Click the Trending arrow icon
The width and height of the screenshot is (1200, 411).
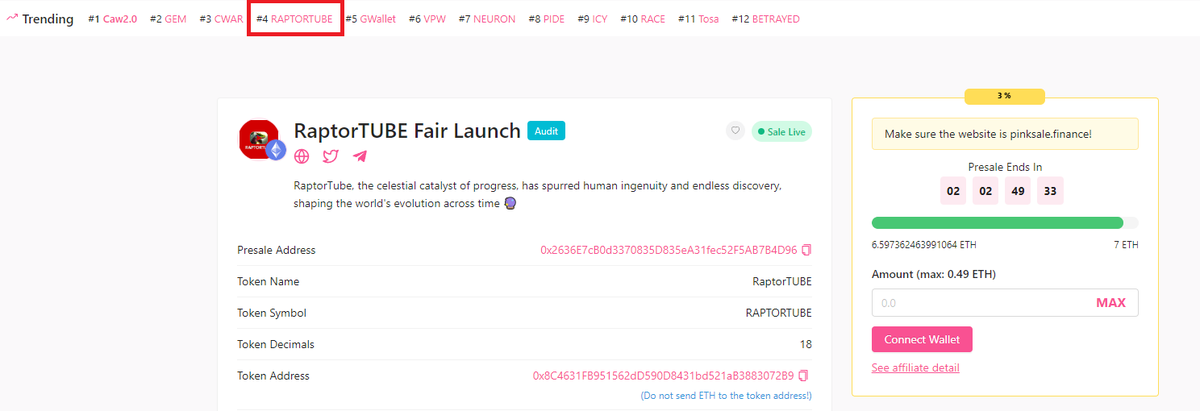12,18
